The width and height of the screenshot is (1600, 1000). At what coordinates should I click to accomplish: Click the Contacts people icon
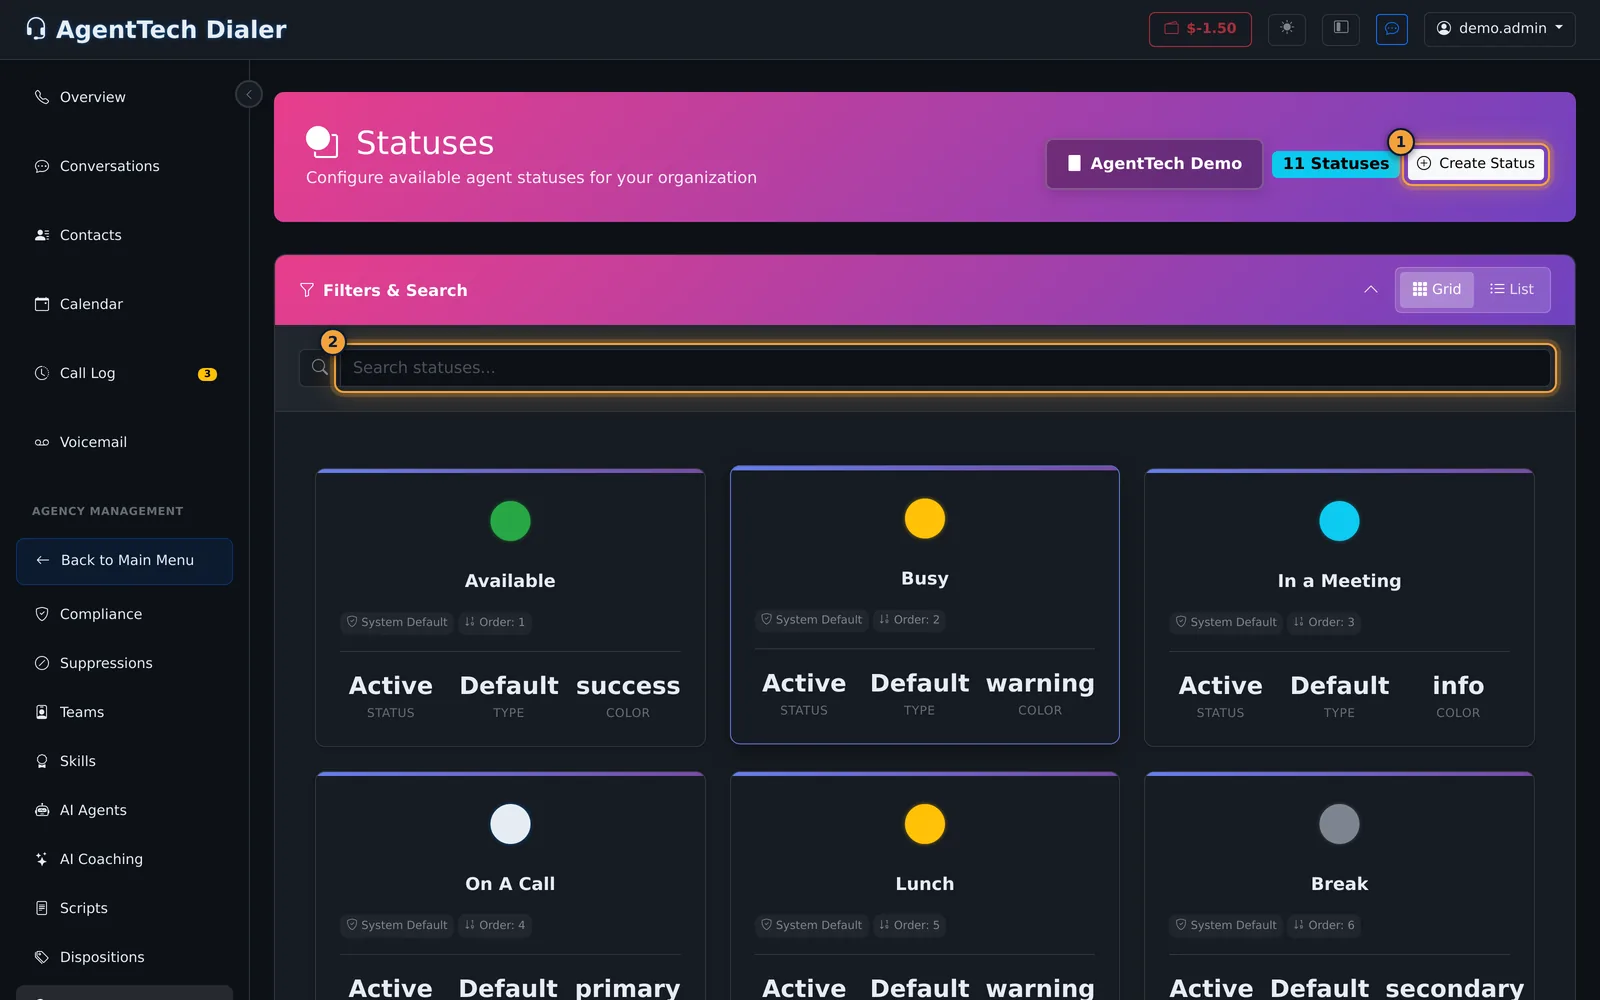point(42,235)
